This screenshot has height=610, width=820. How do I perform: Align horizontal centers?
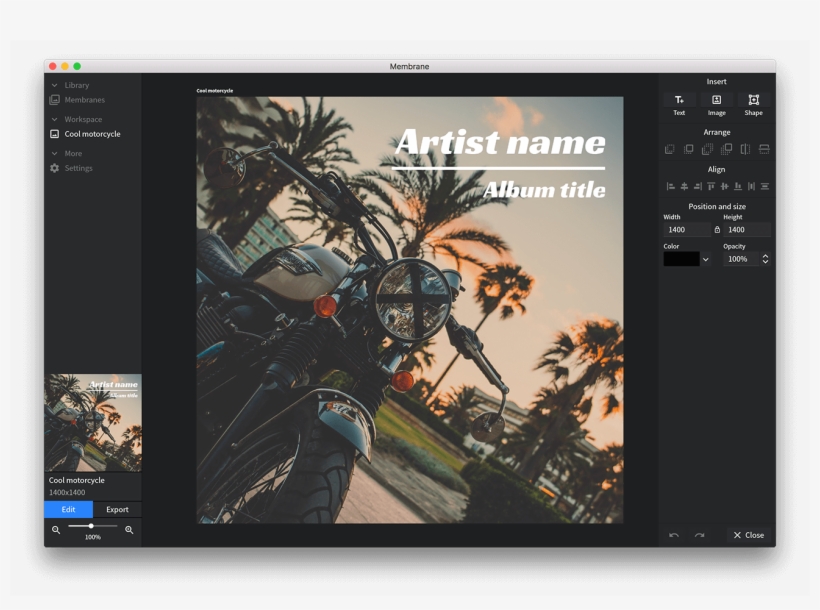tap(684, 186)
